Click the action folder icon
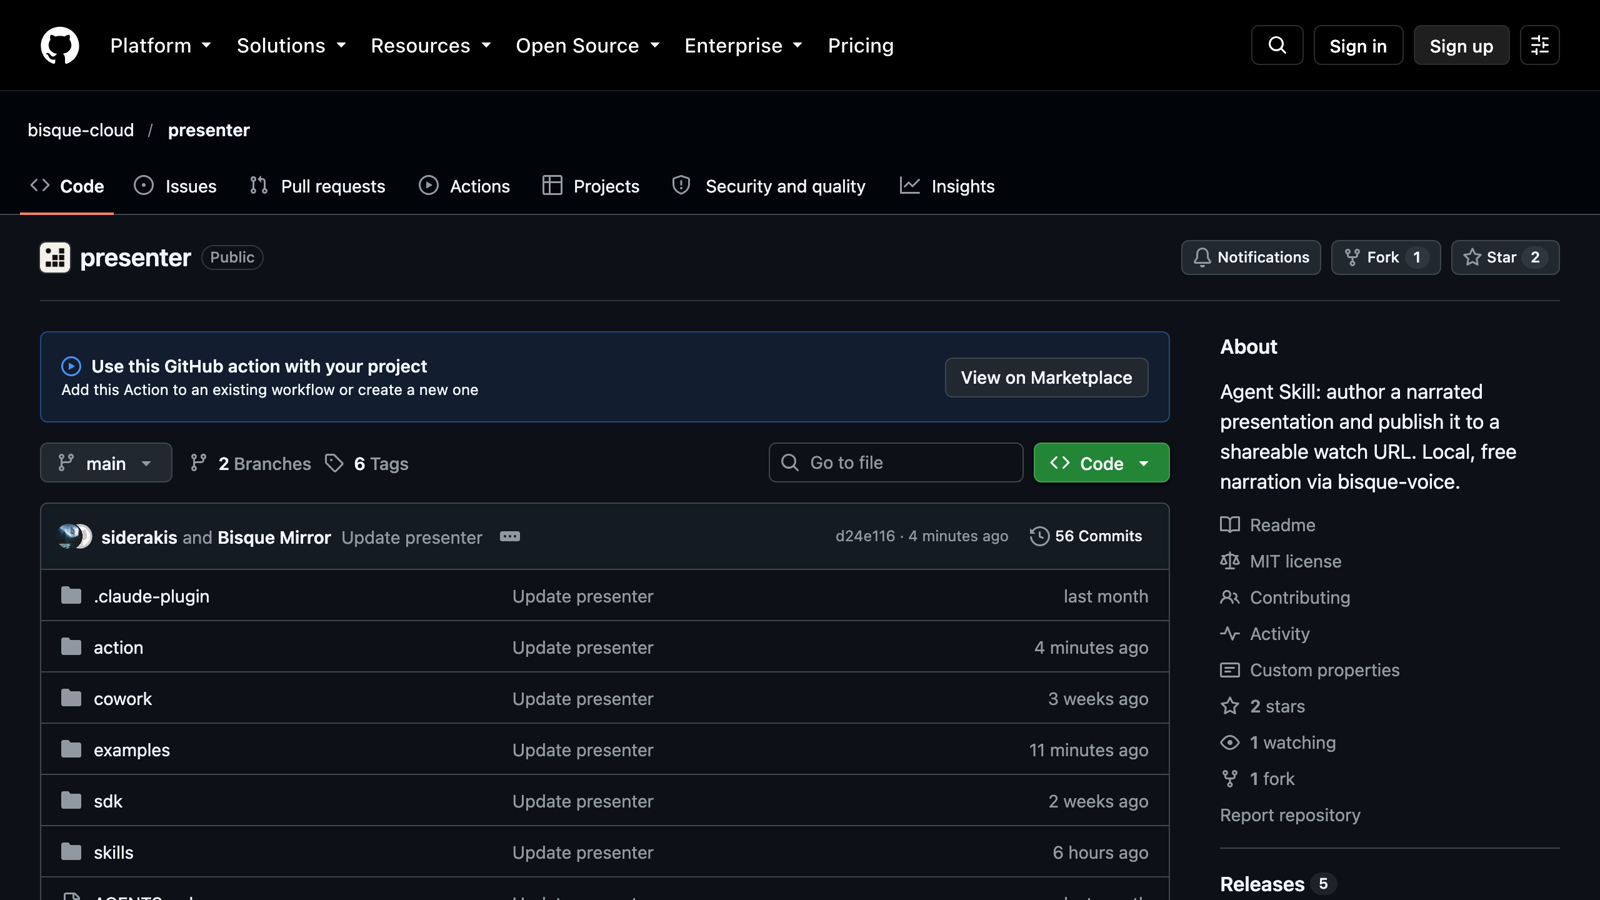 click(71, 647)
